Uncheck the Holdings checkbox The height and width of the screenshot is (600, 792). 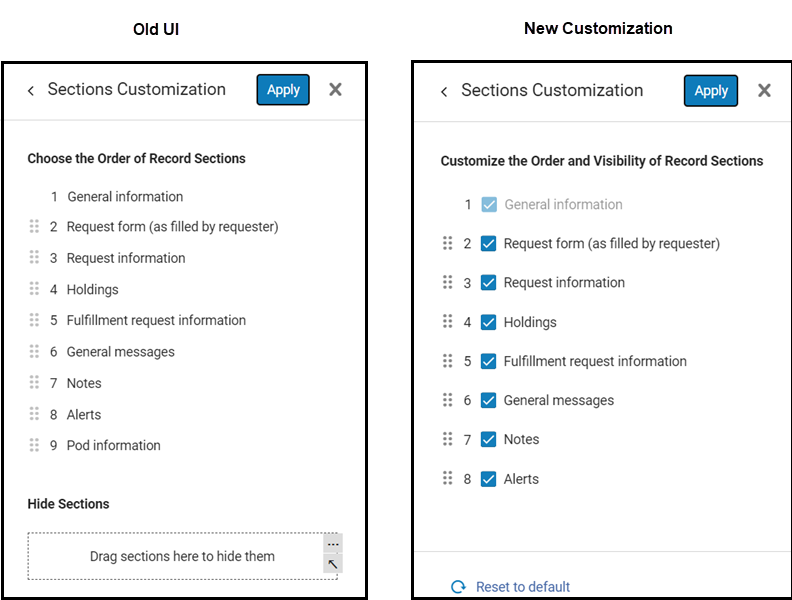coord(489,322)
